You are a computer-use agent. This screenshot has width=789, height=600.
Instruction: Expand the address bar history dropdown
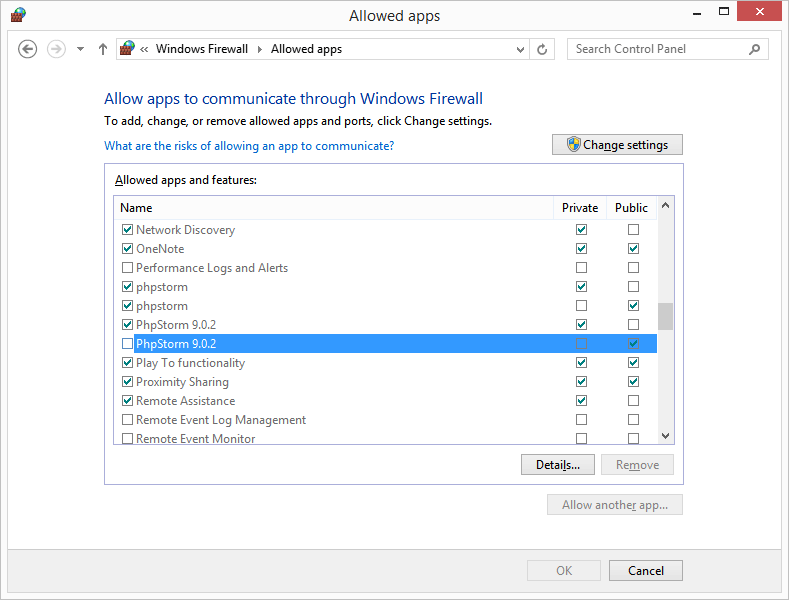pos(520,49)
